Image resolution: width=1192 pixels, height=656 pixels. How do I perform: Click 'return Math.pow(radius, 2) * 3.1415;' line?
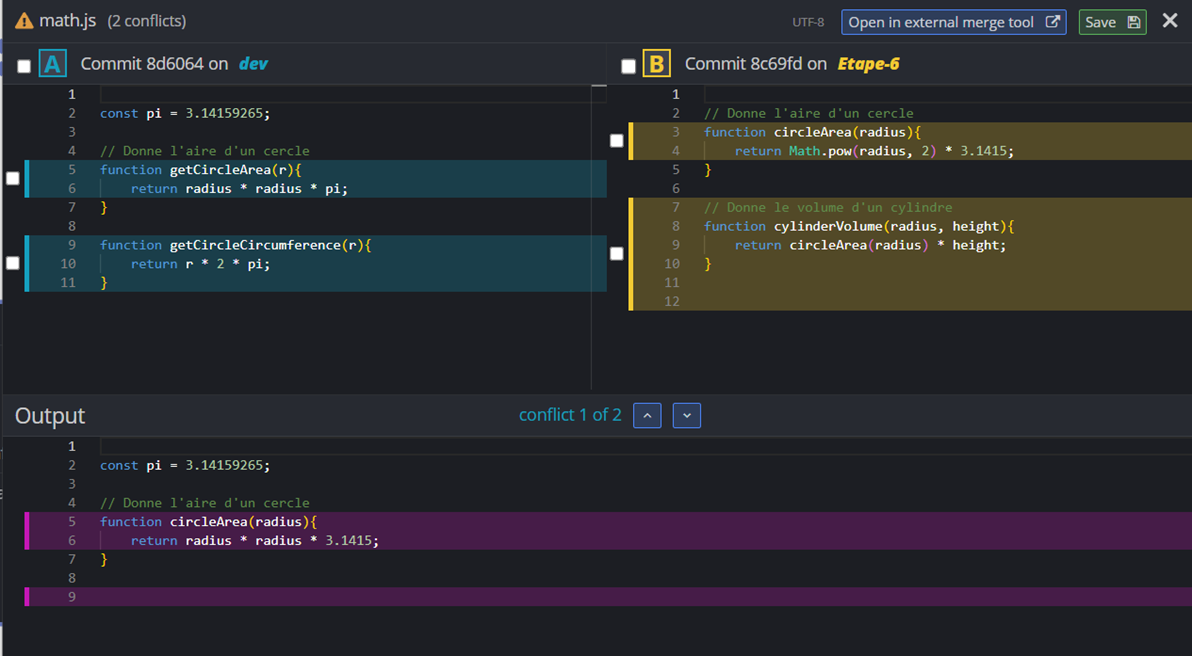coord(874,151)
